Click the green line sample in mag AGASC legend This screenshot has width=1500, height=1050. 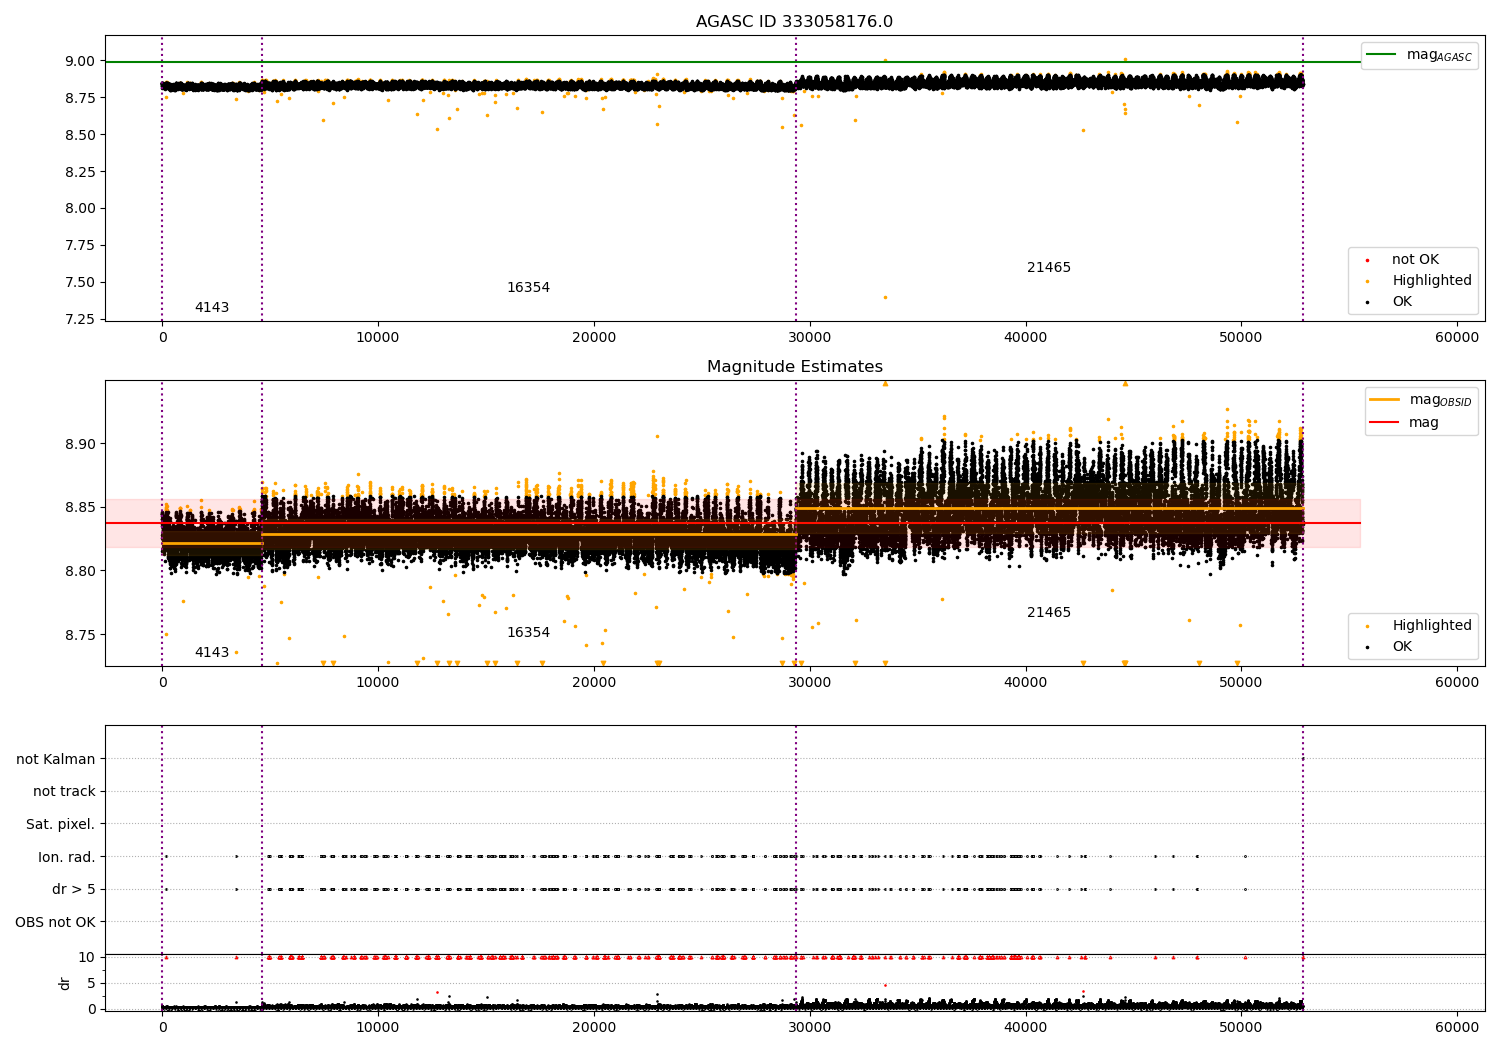[x=1381, y=54]
